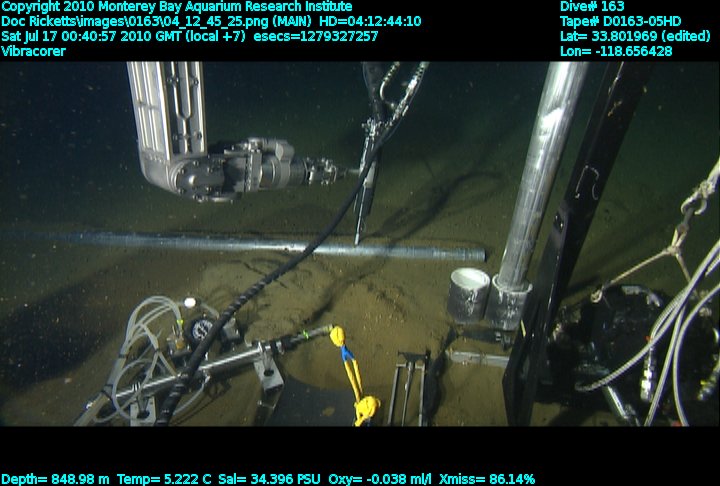Click the Sal= 34.396 PSU reading
720x486 pixels.
pos(270,479)
